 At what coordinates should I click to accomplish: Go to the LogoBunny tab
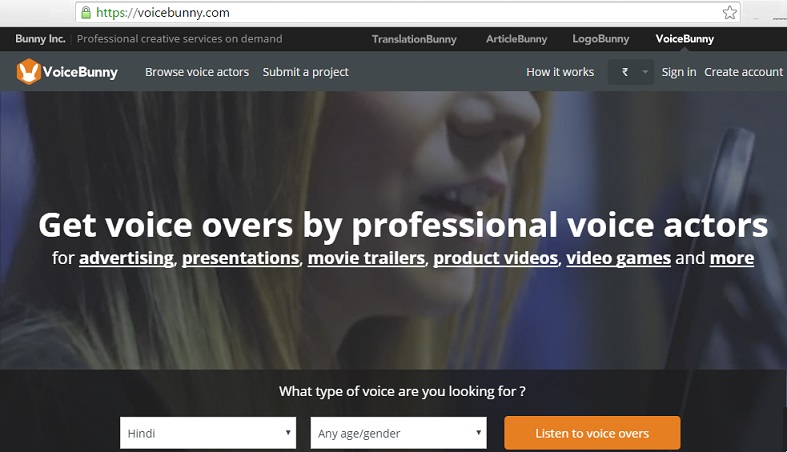point(601,39)
